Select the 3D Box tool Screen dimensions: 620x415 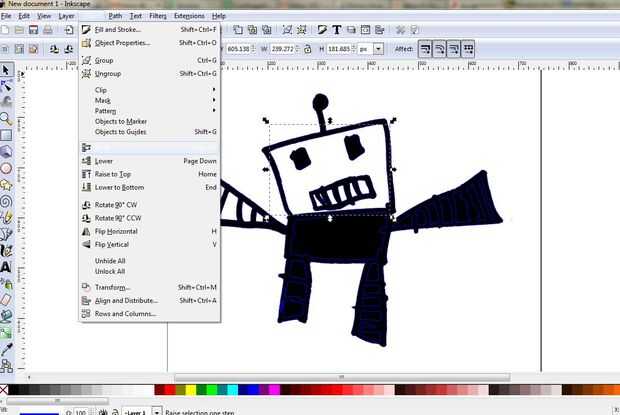pos(6,152)
